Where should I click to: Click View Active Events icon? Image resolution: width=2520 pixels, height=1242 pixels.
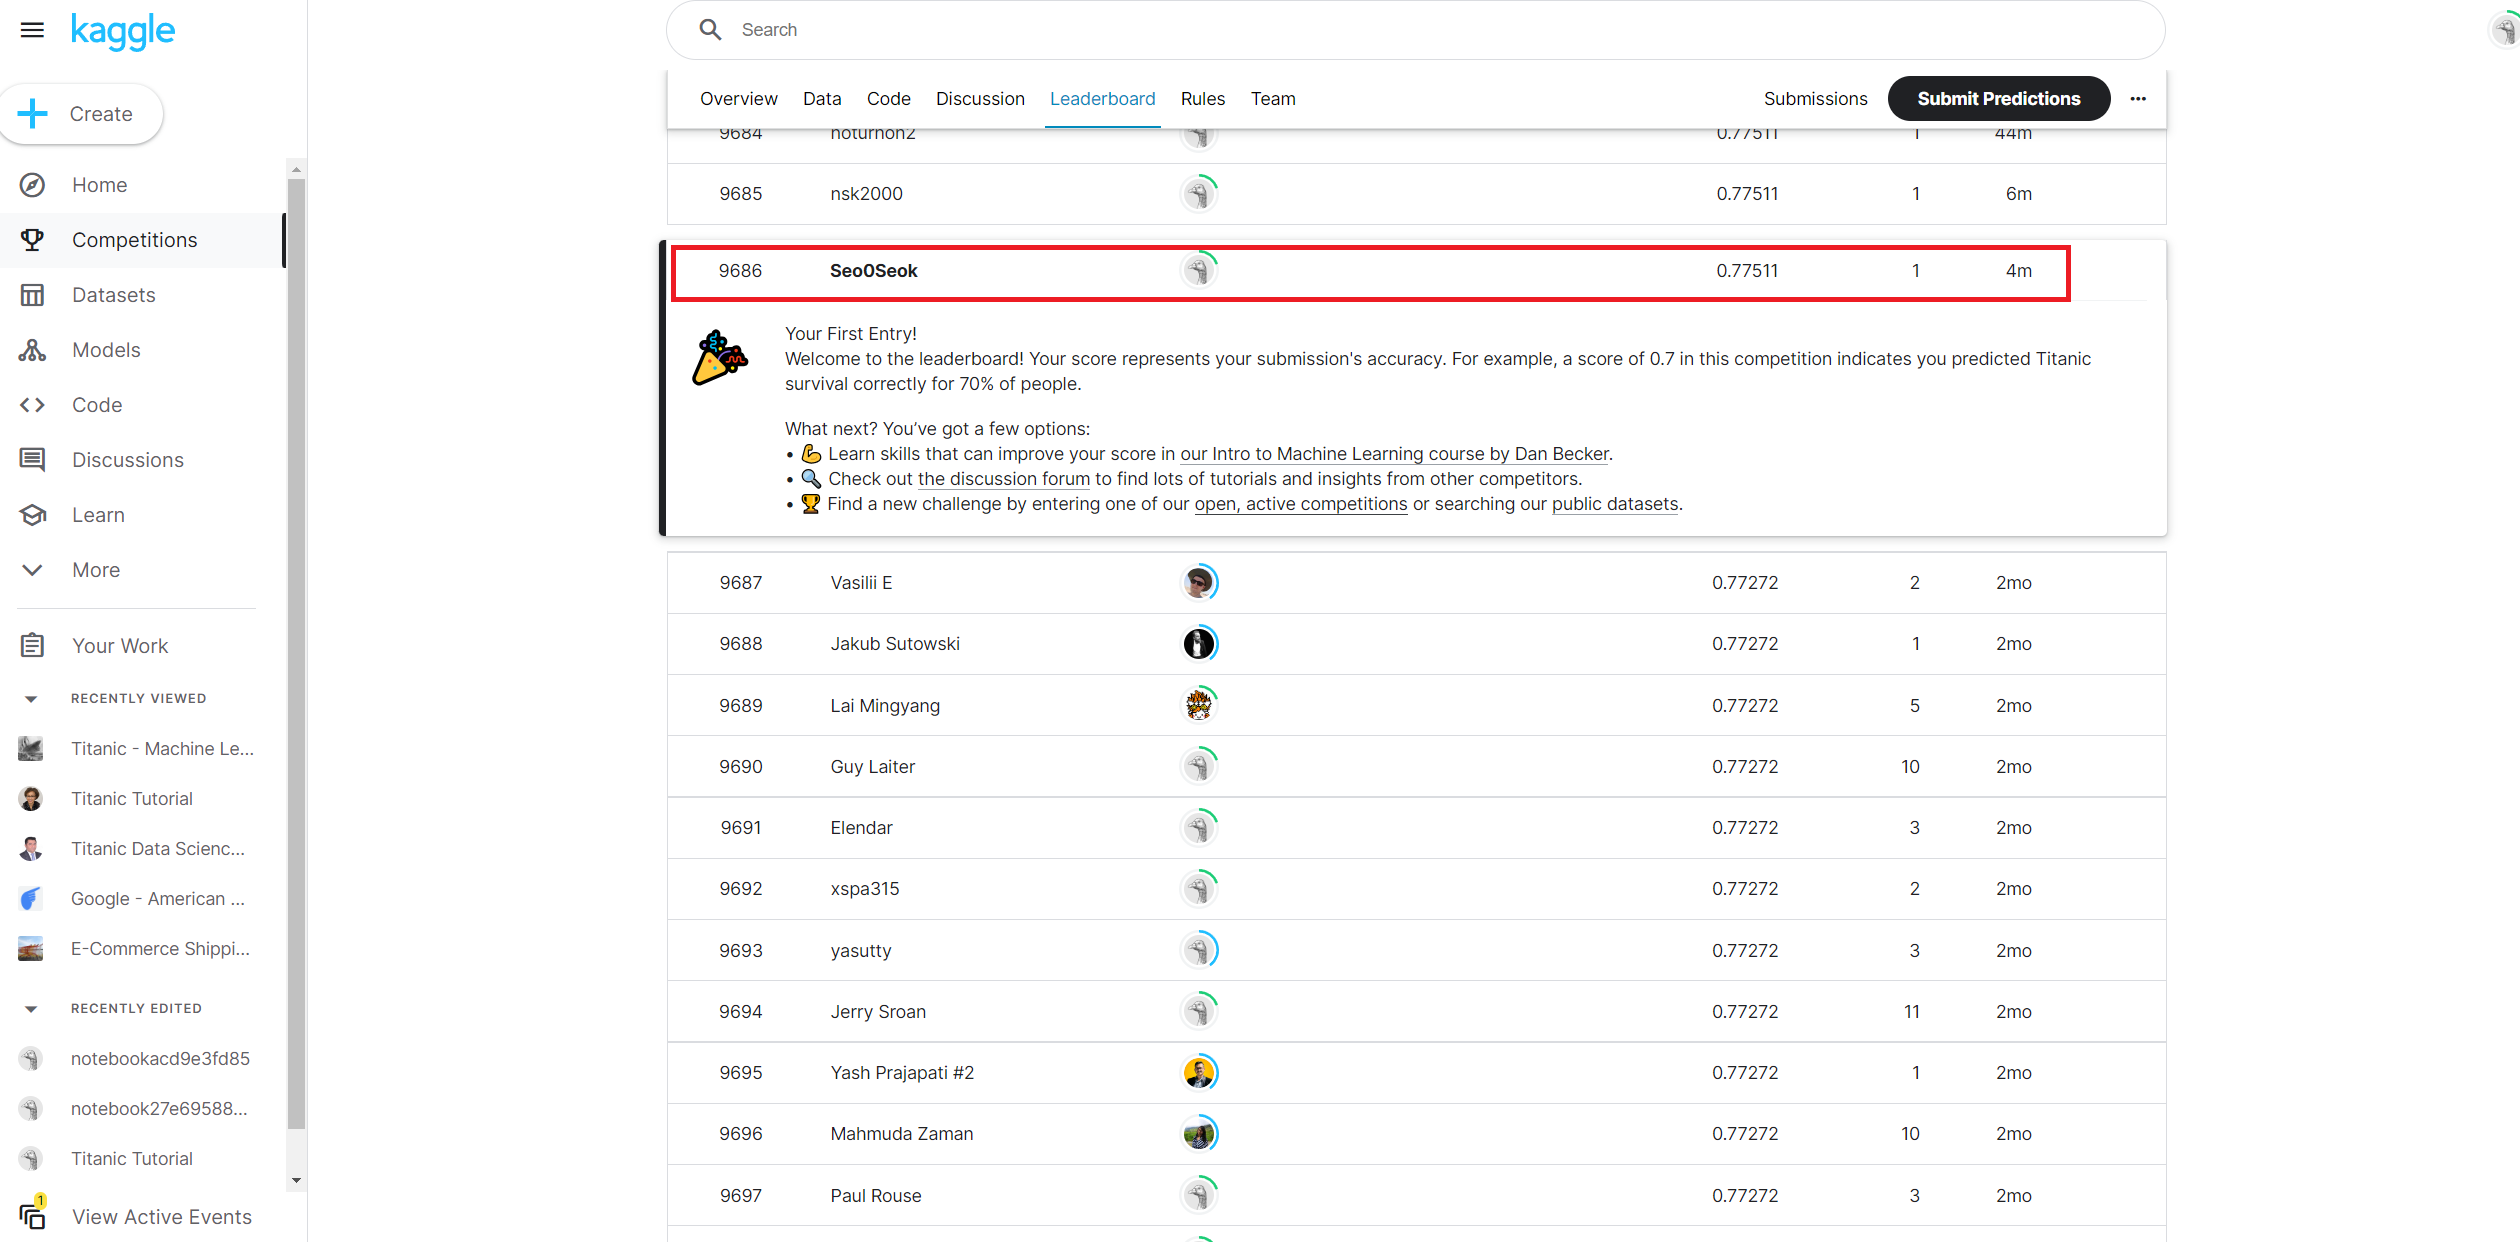click(32, 1215)
